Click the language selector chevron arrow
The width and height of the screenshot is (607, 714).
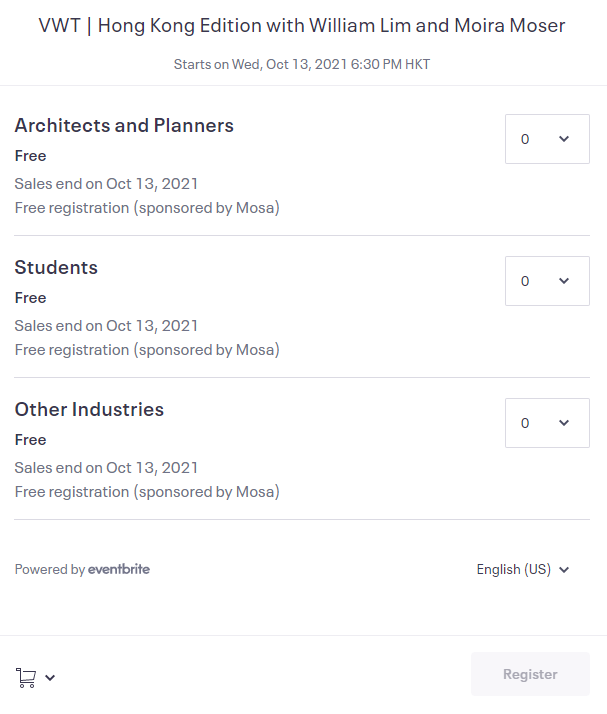(564, 570)
